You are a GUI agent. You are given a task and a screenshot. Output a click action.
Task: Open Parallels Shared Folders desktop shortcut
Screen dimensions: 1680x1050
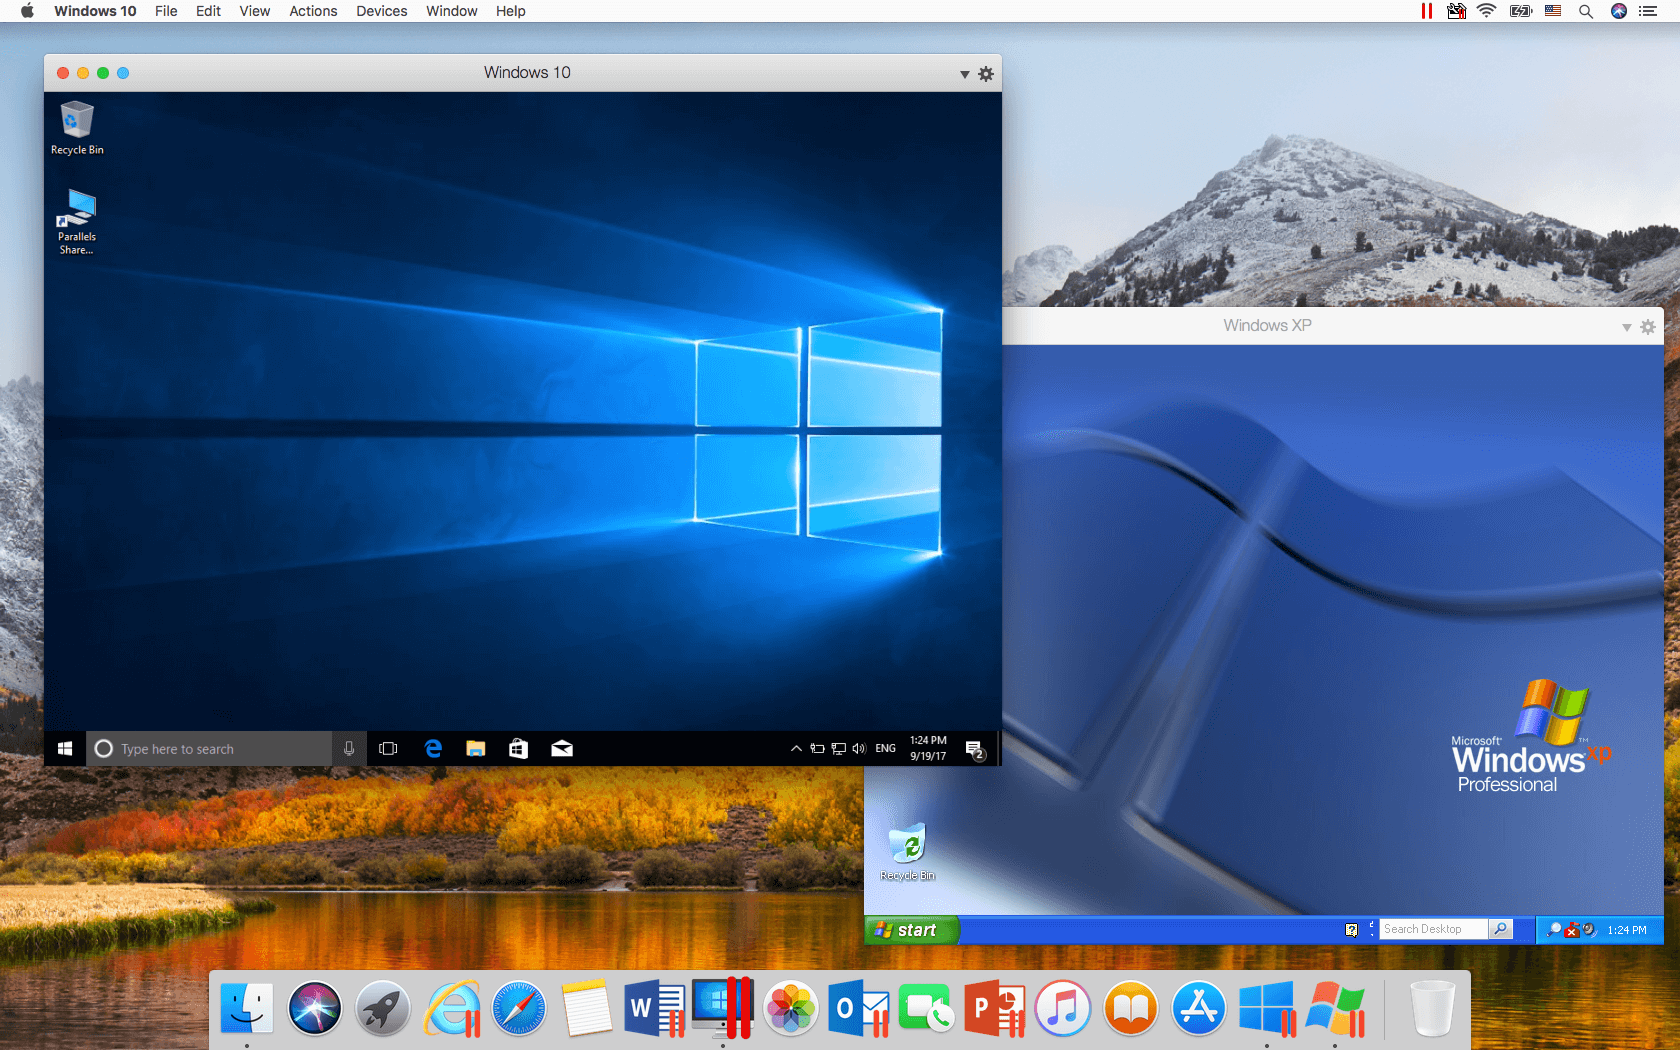point(77,222)
